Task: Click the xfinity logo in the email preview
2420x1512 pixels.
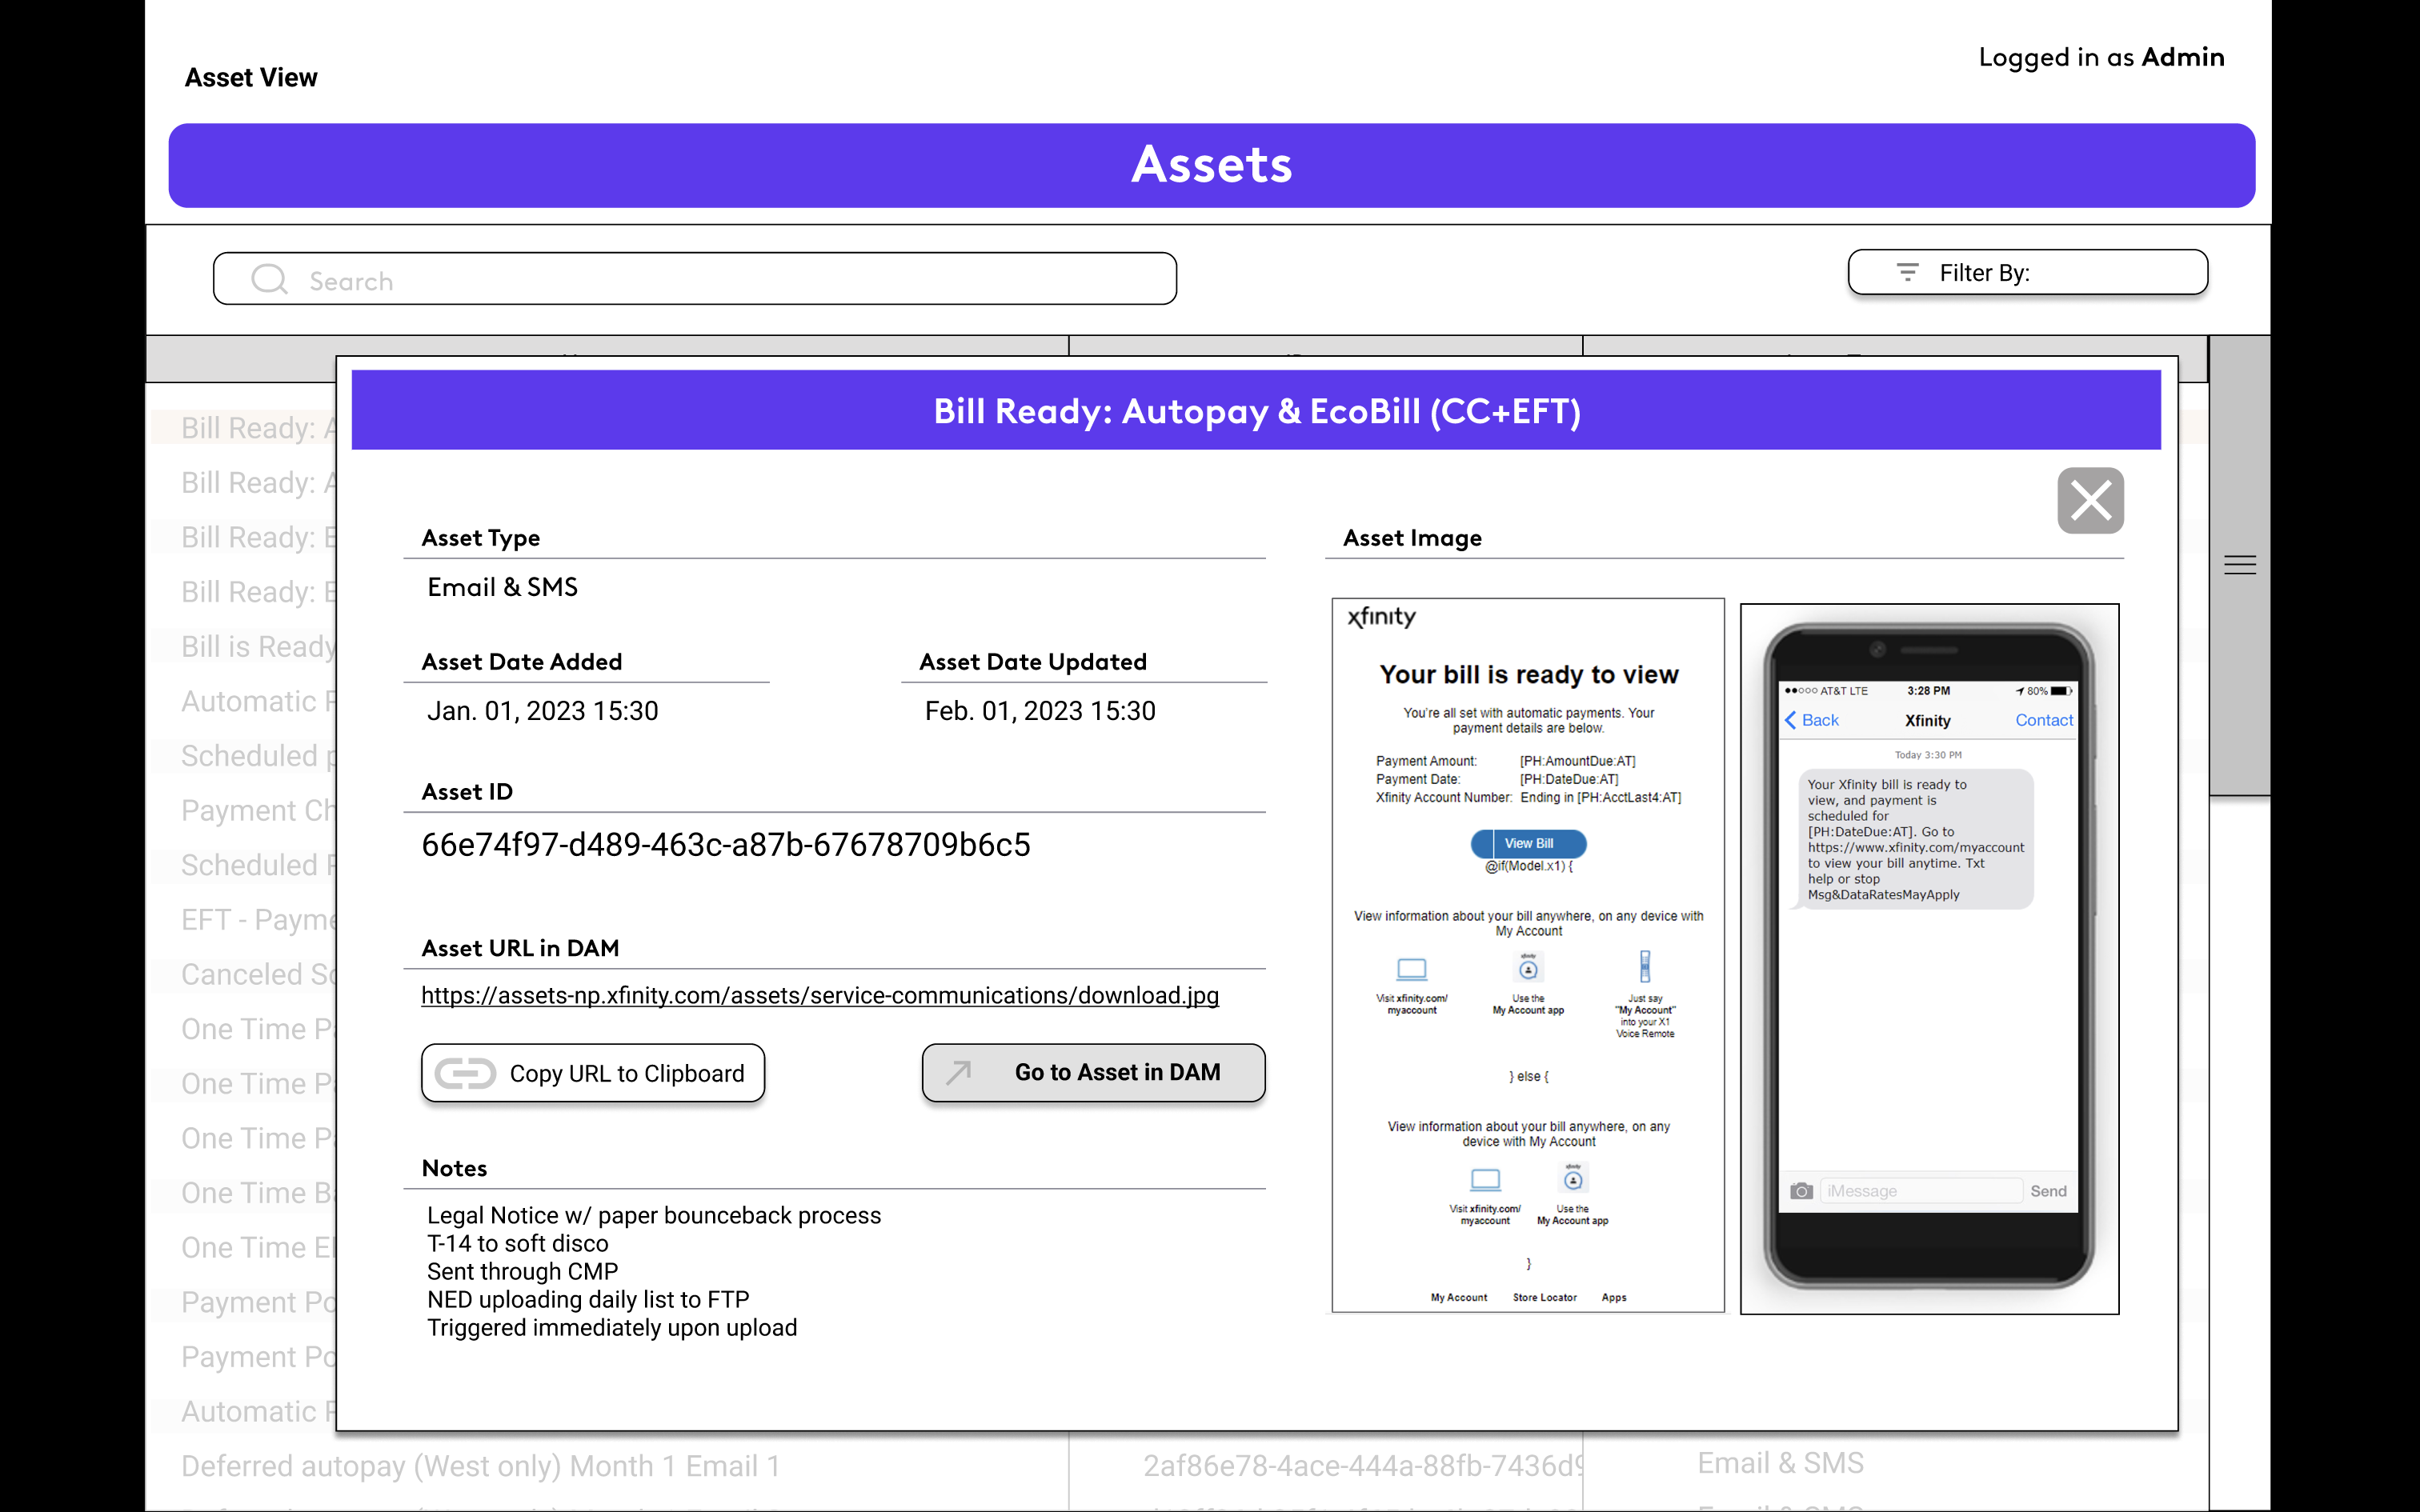Action: (1381, 617)
